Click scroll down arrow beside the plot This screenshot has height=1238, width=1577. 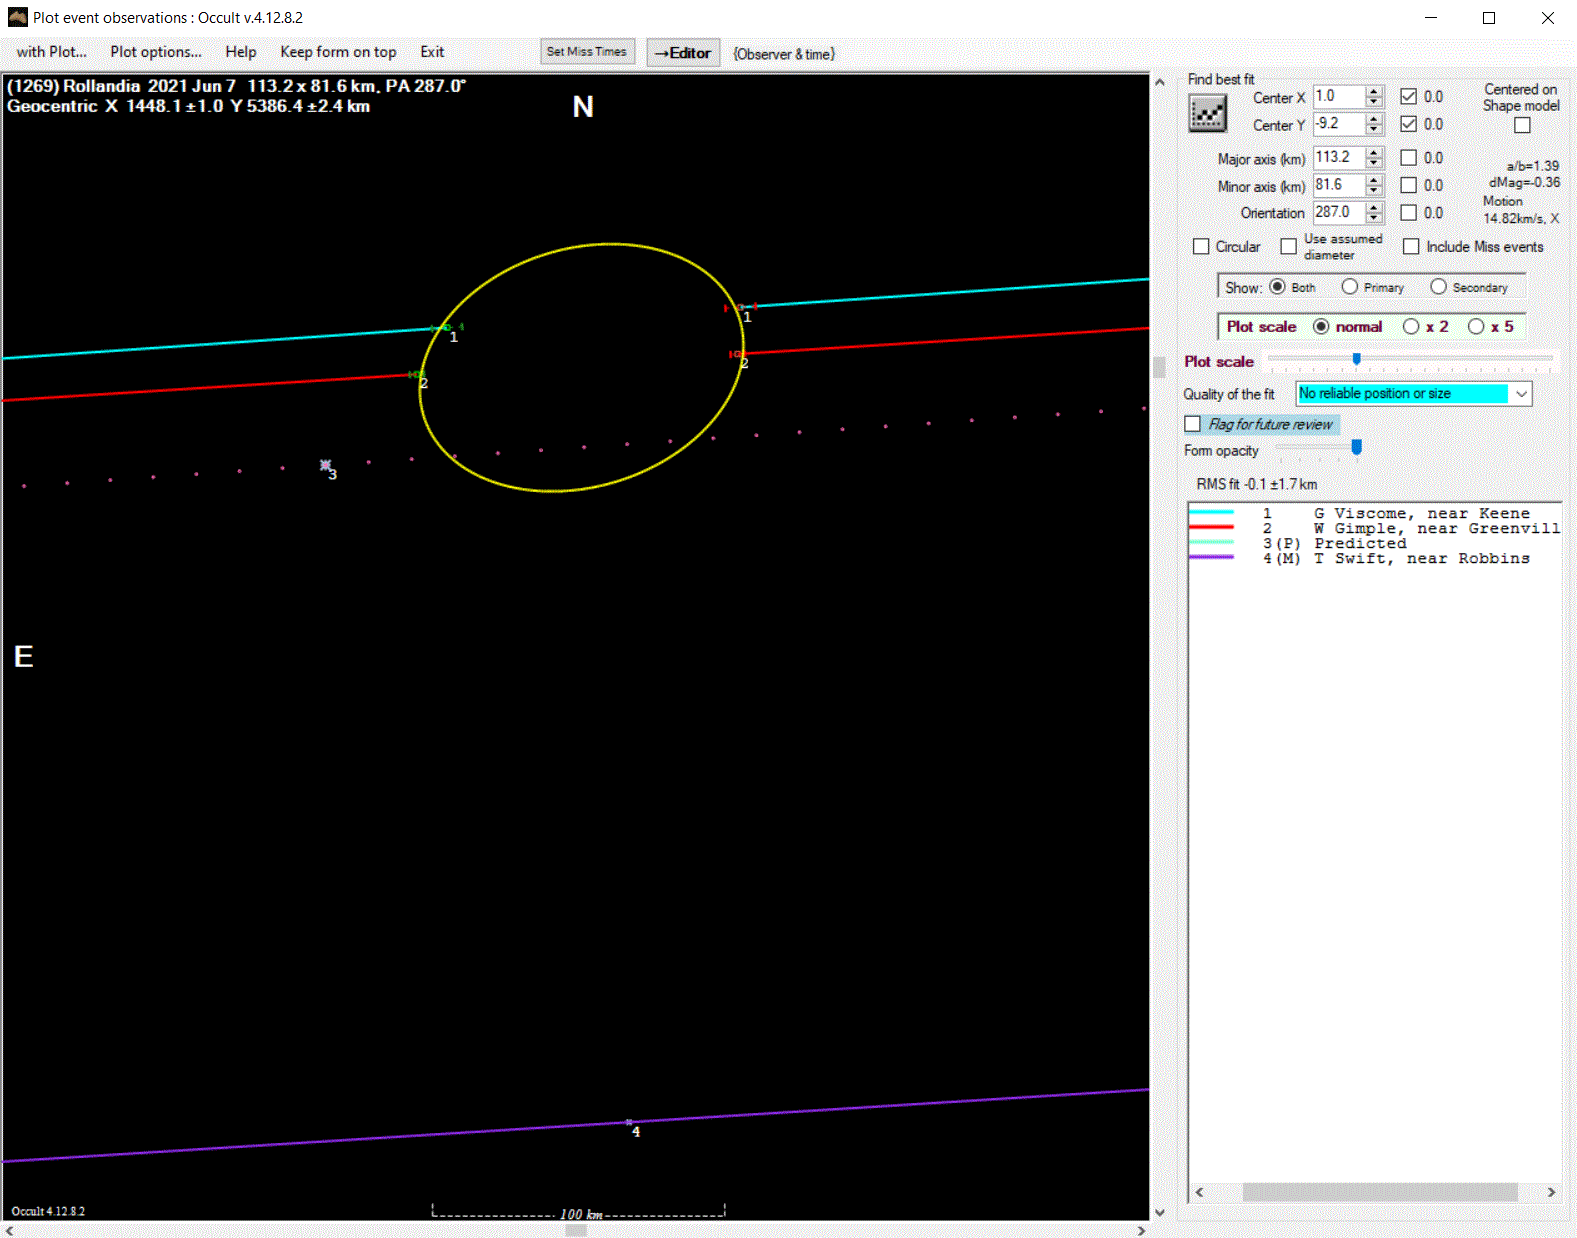pos(1159,1212)
